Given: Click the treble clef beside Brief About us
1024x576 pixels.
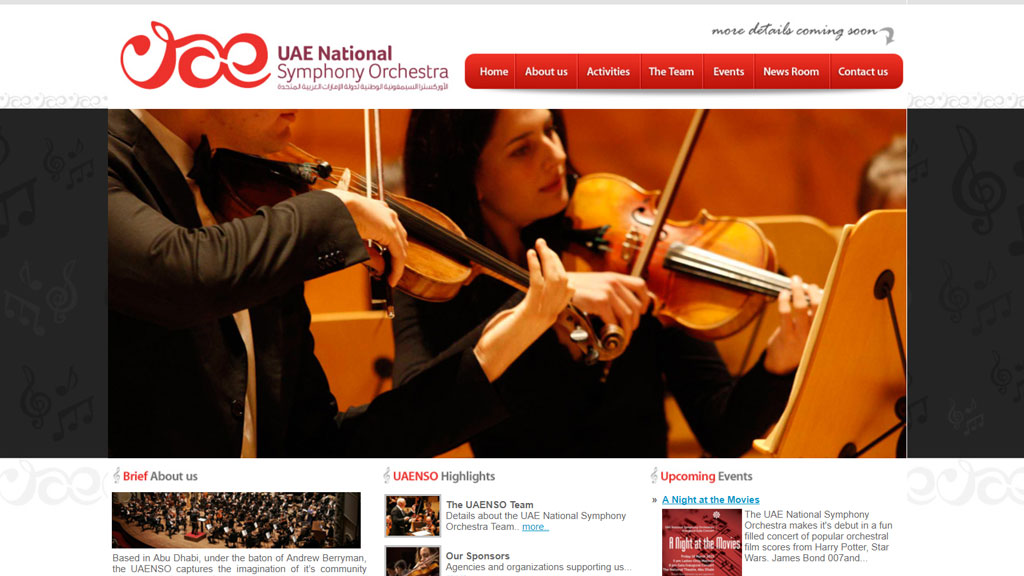Looking at the screenshot, I should click(116, 475).
